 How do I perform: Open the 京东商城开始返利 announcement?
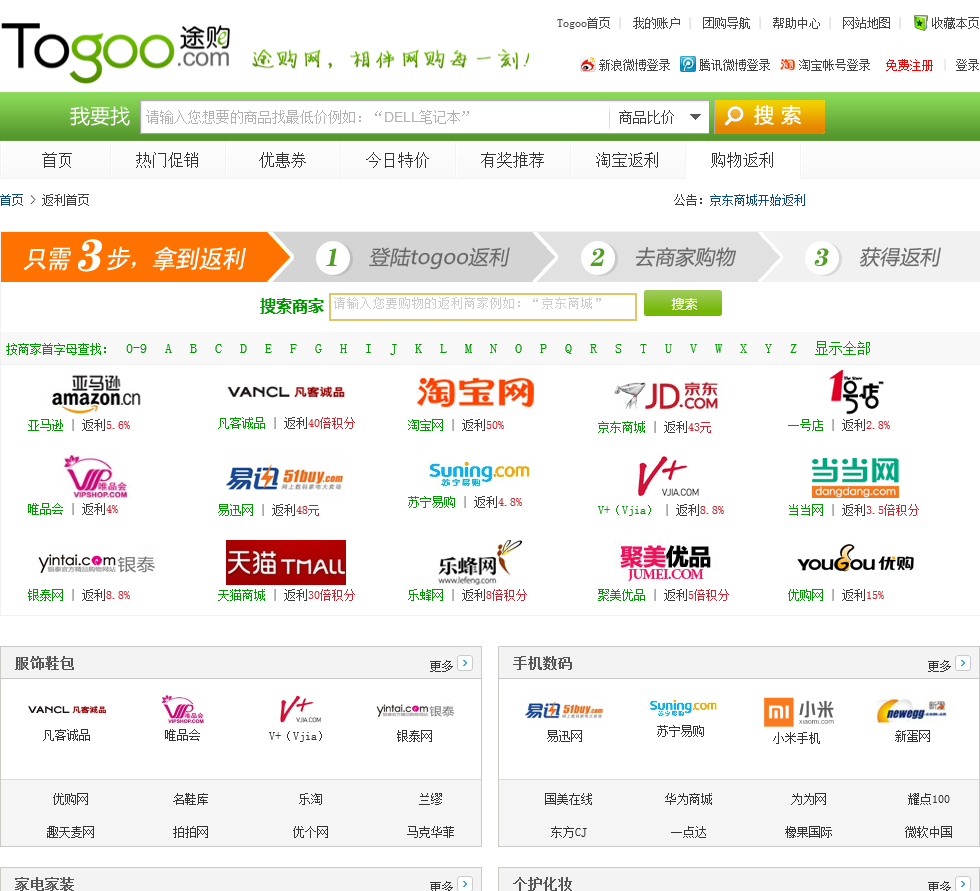[757, 200]
